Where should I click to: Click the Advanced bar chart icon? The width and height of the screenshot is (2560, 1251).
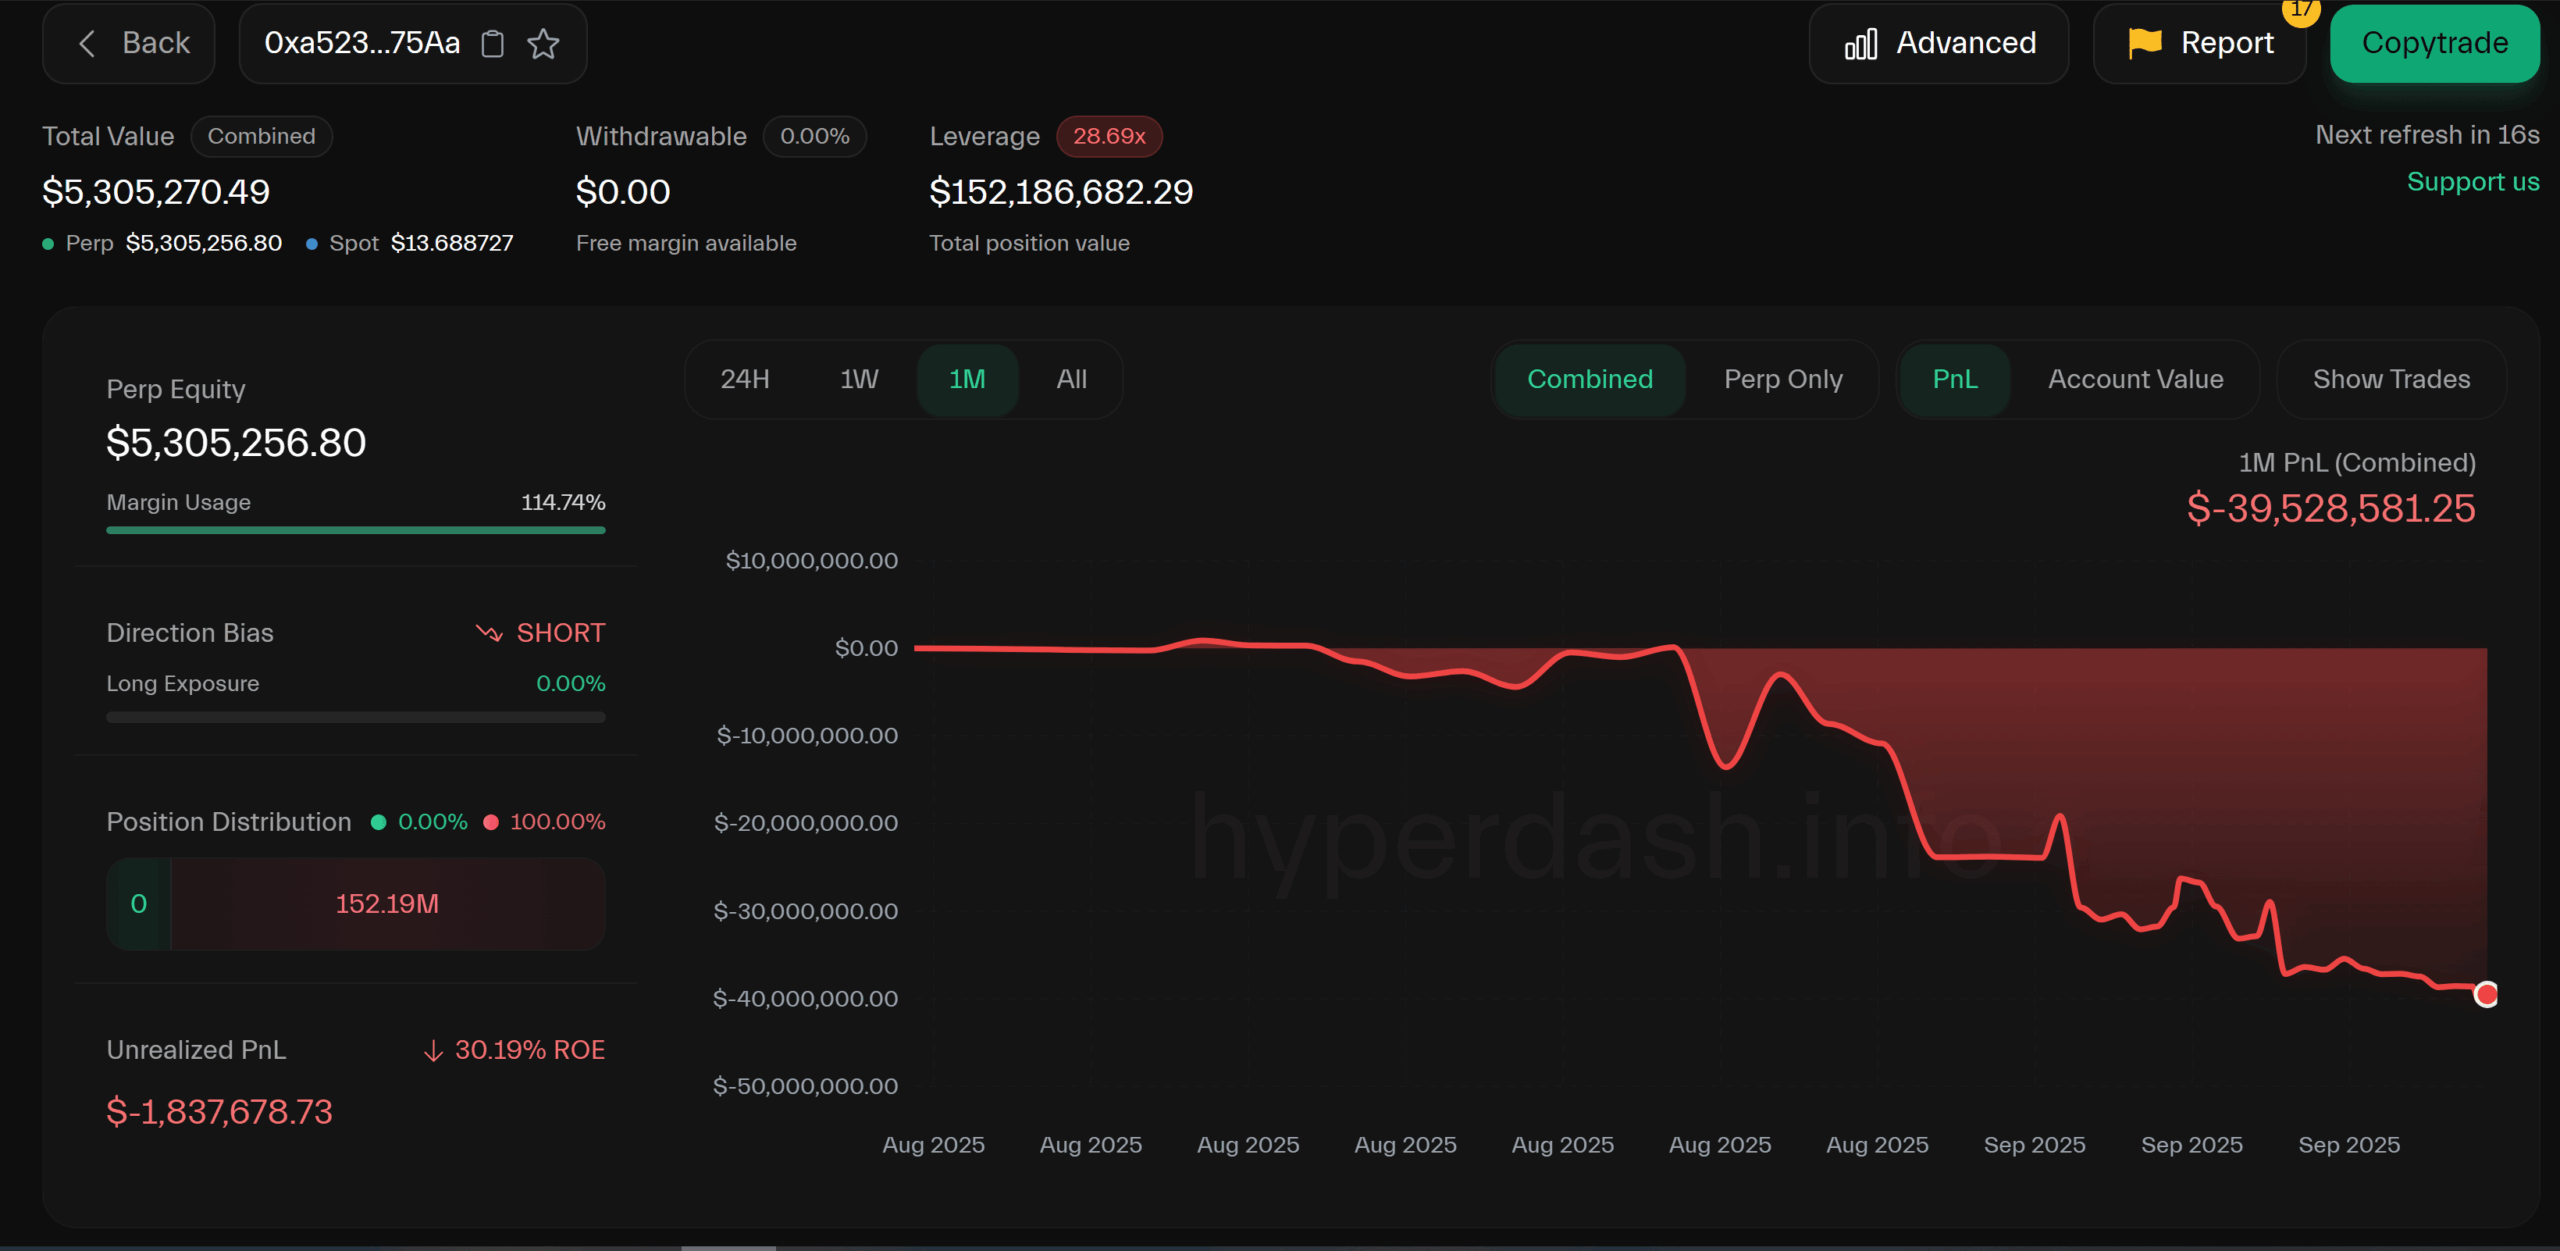point(1861,44)
